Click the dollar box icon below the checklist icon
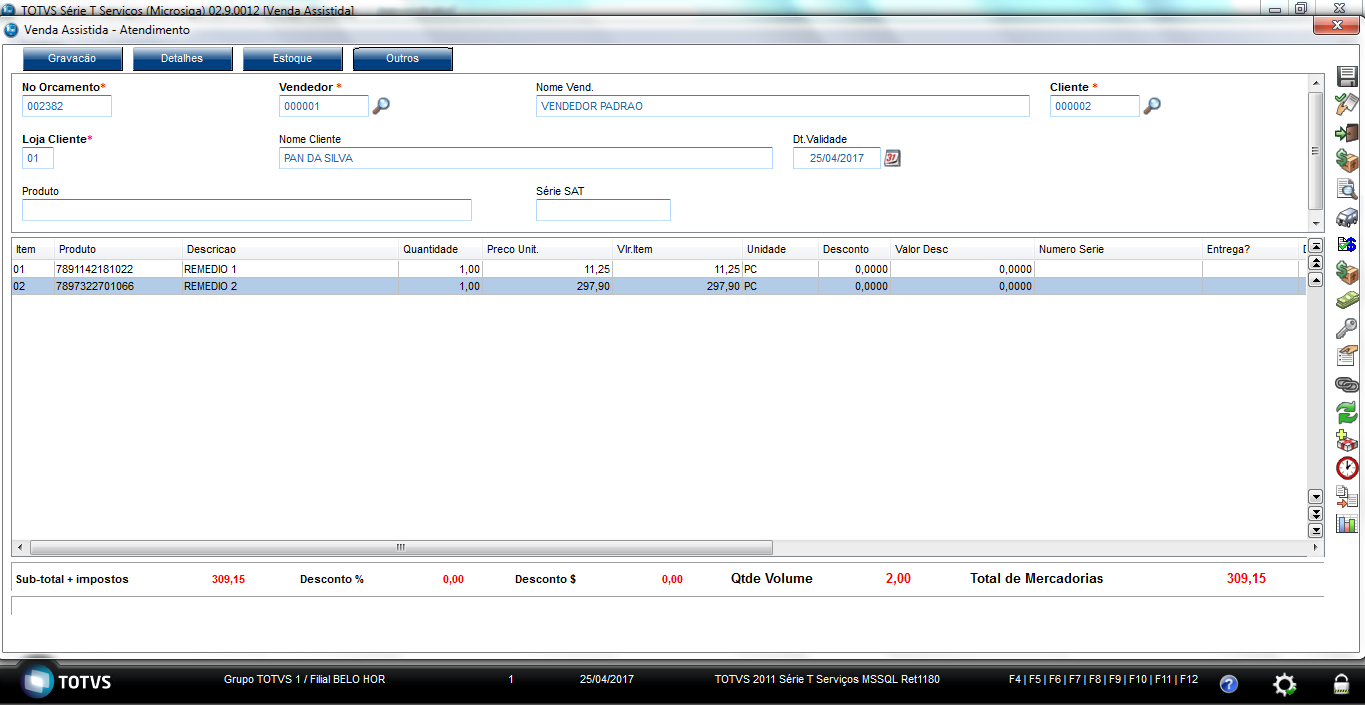The height and width of the screenshot is (705, 1365). point(1347,272)
